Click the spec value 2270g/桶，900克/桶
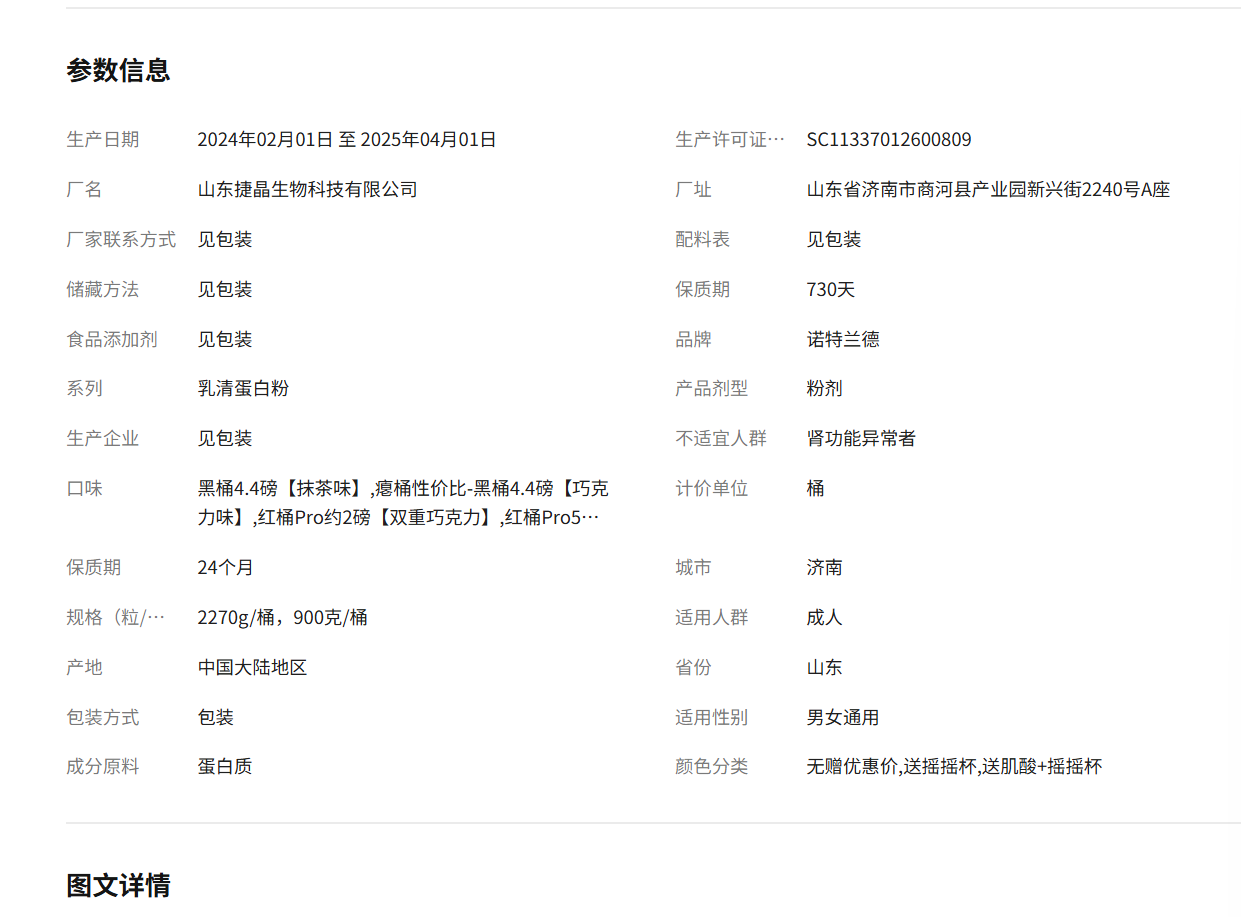The height and width of the screenshot is (917, 1241). tap(282, 618)
